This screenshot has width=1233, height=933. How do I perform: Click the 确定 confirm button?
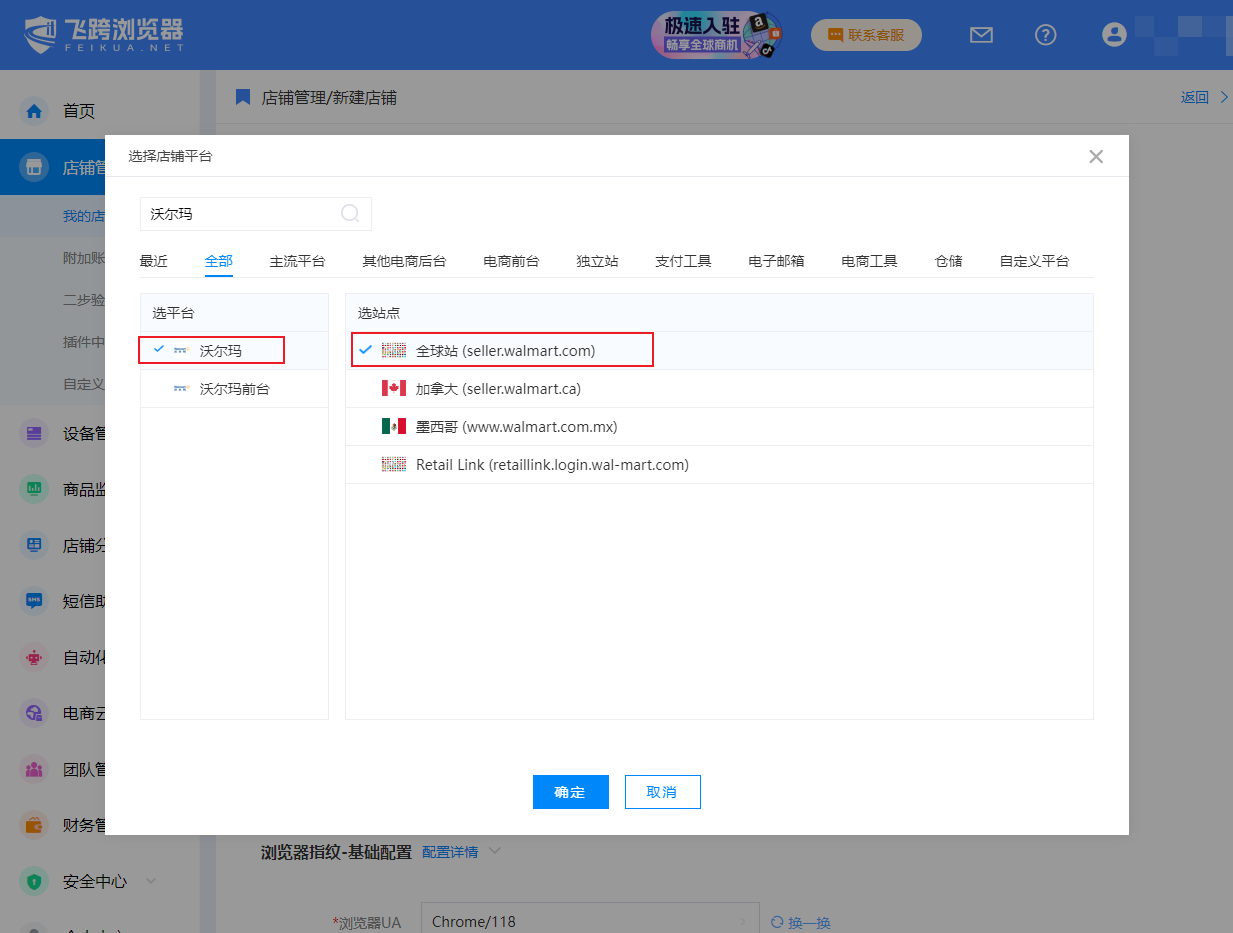(x=570, y=792)
